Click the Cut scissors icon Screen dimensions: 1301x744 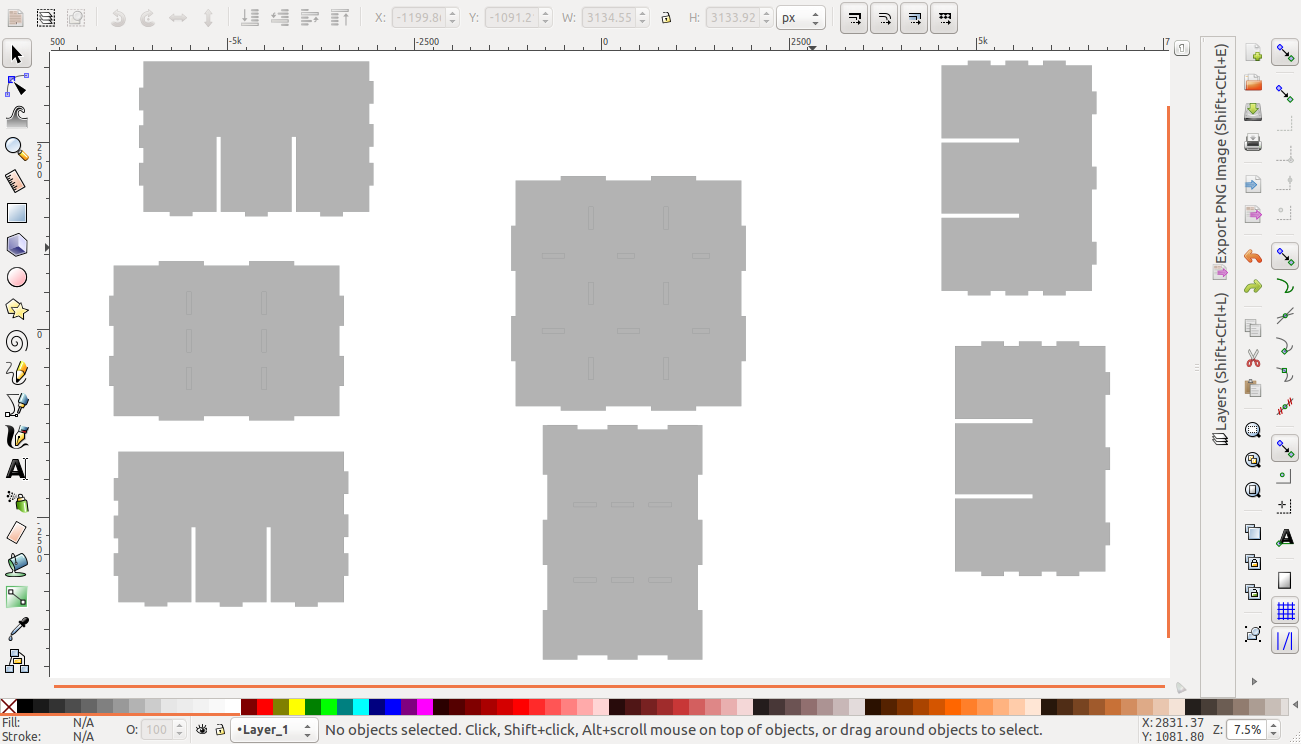pyautogui.click(x=1253, y=358)
